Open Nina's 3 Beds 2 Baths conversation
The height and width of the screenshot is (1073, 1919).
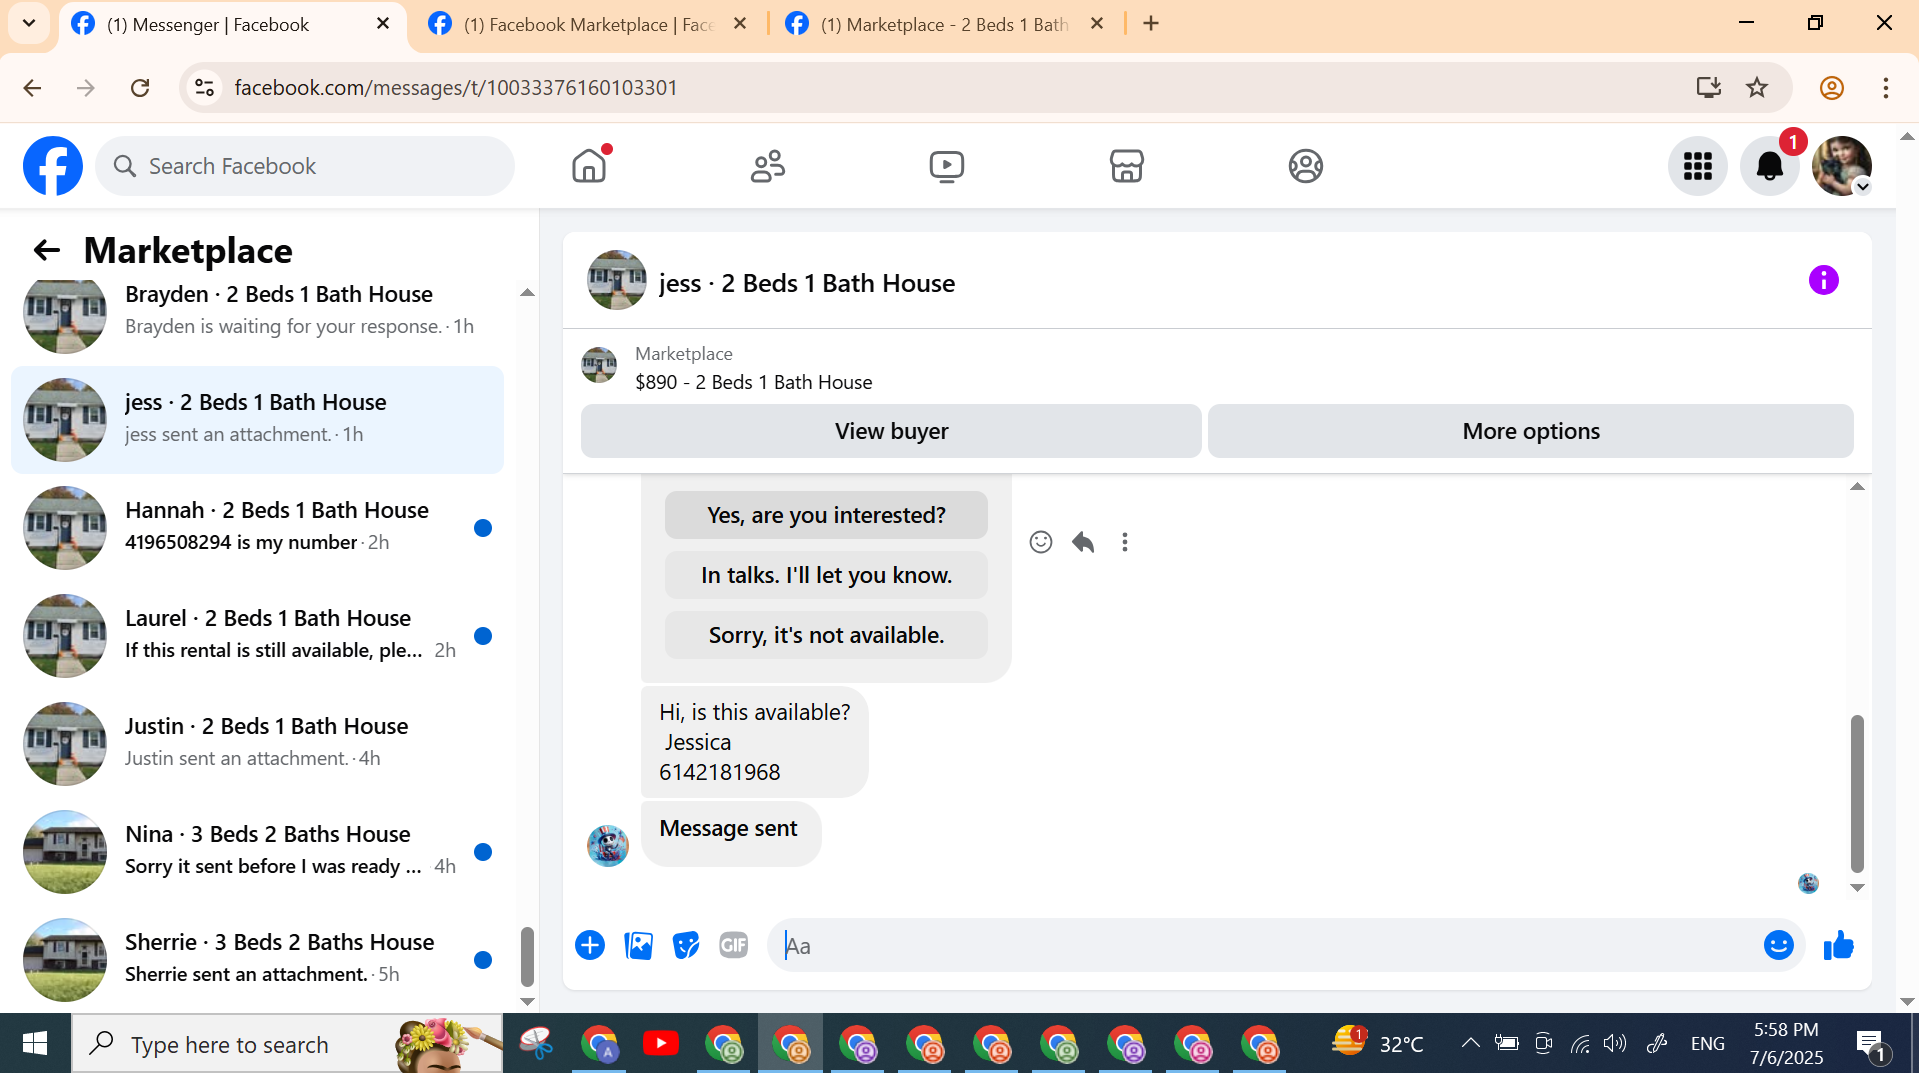pyautogui.click(x=258, y=851)
